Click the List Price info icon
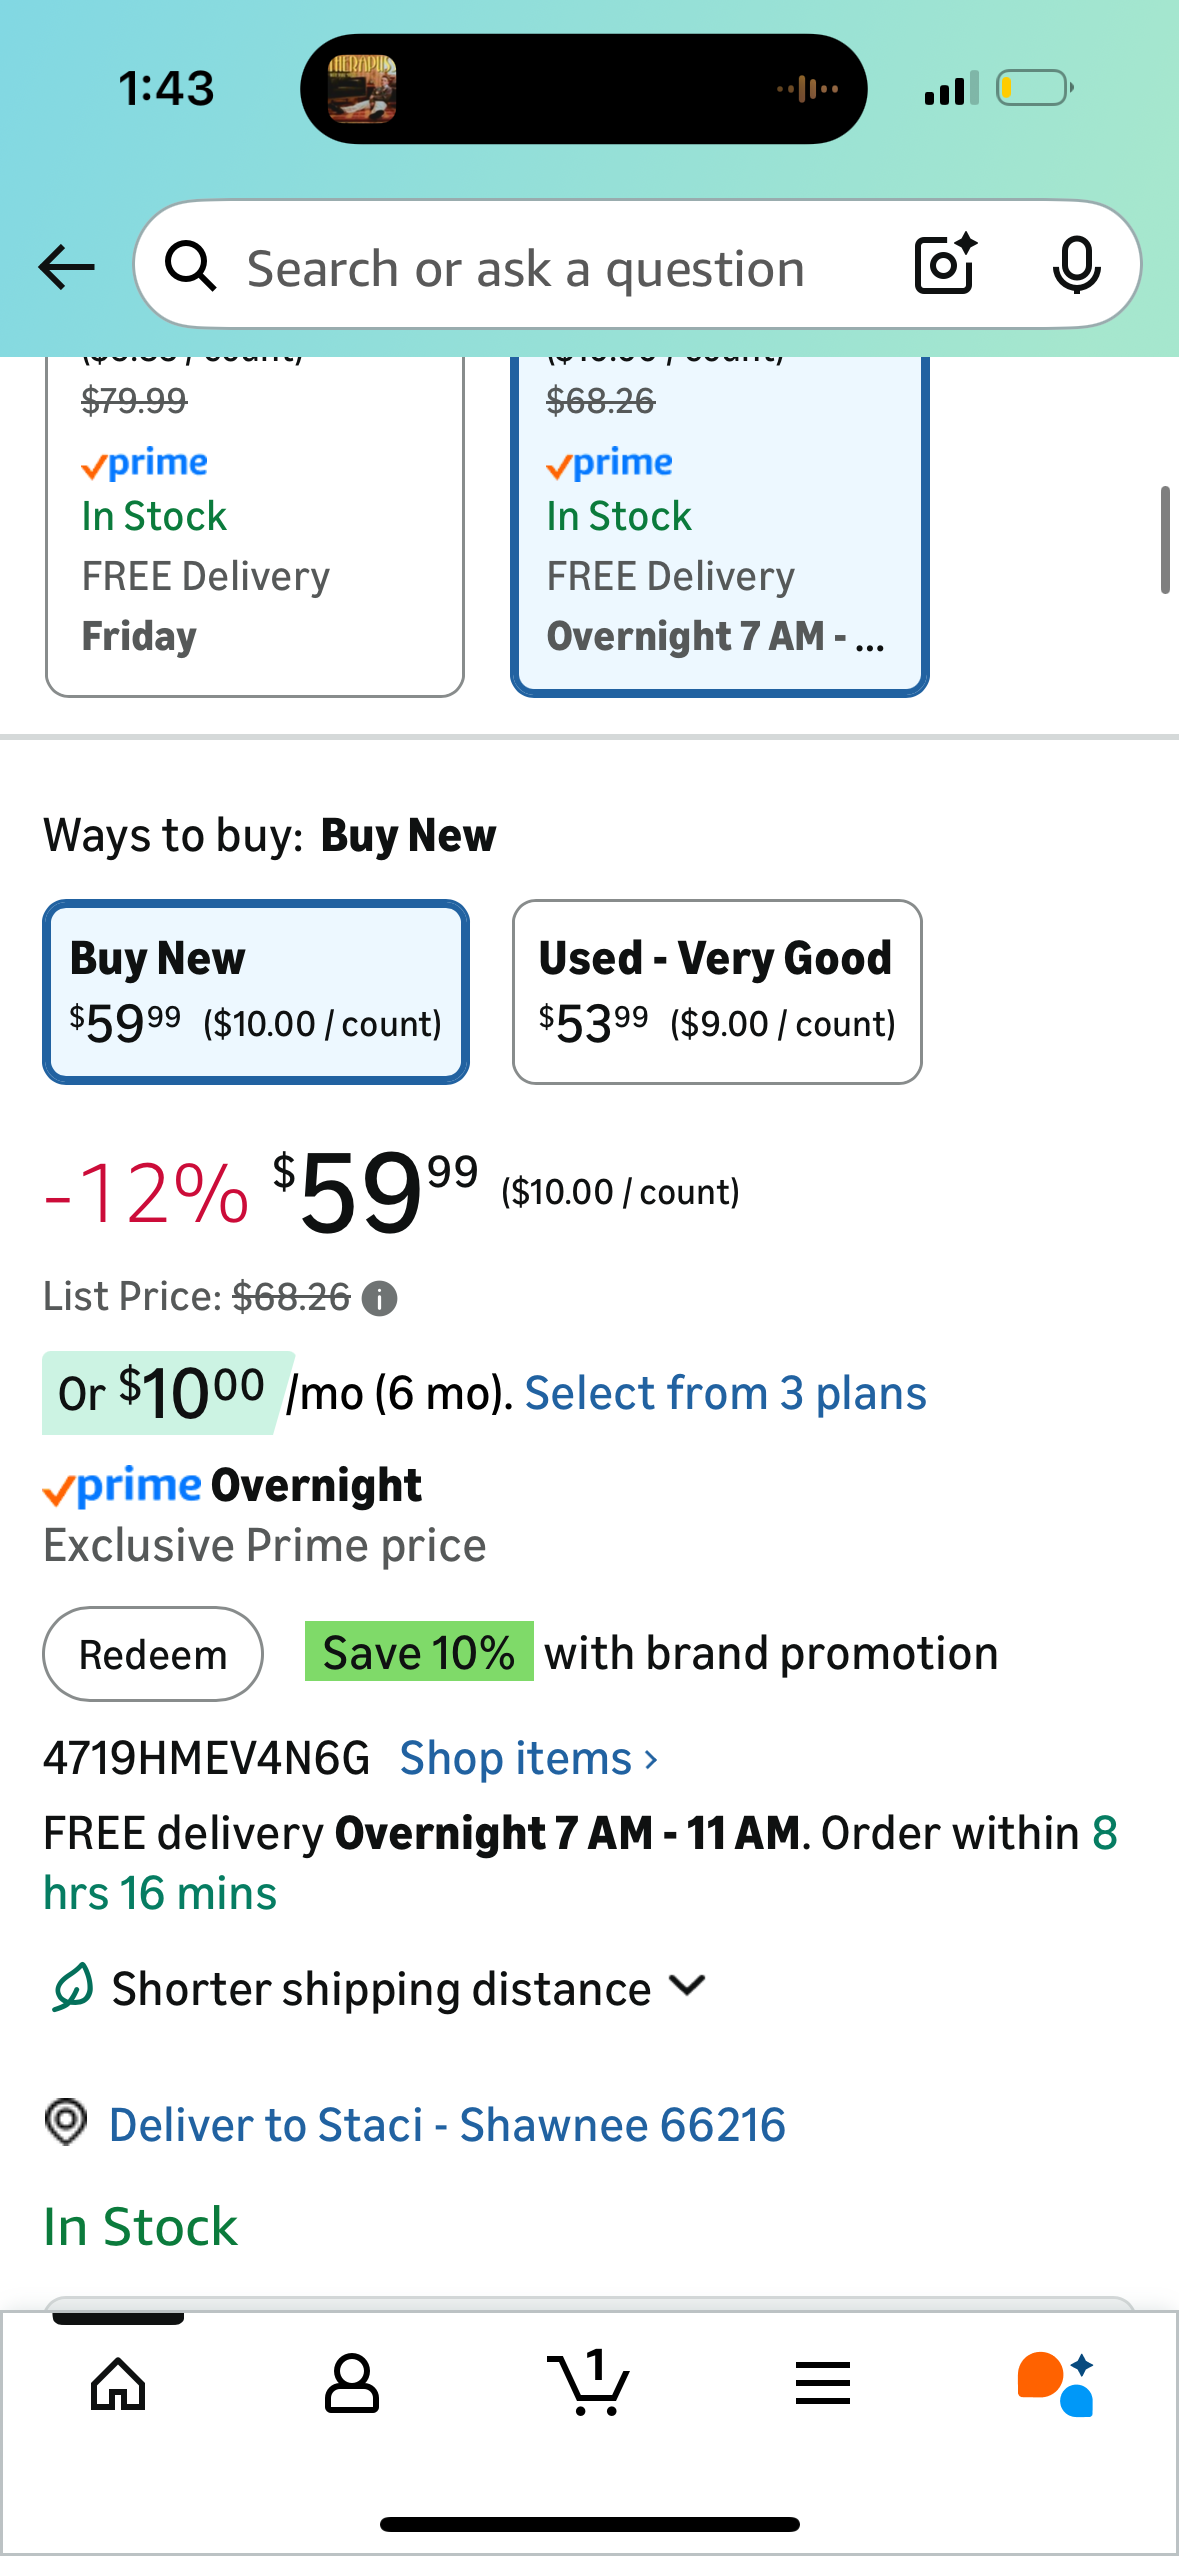Screen dimensions: 1179x2556 (x=380, y=1299)
